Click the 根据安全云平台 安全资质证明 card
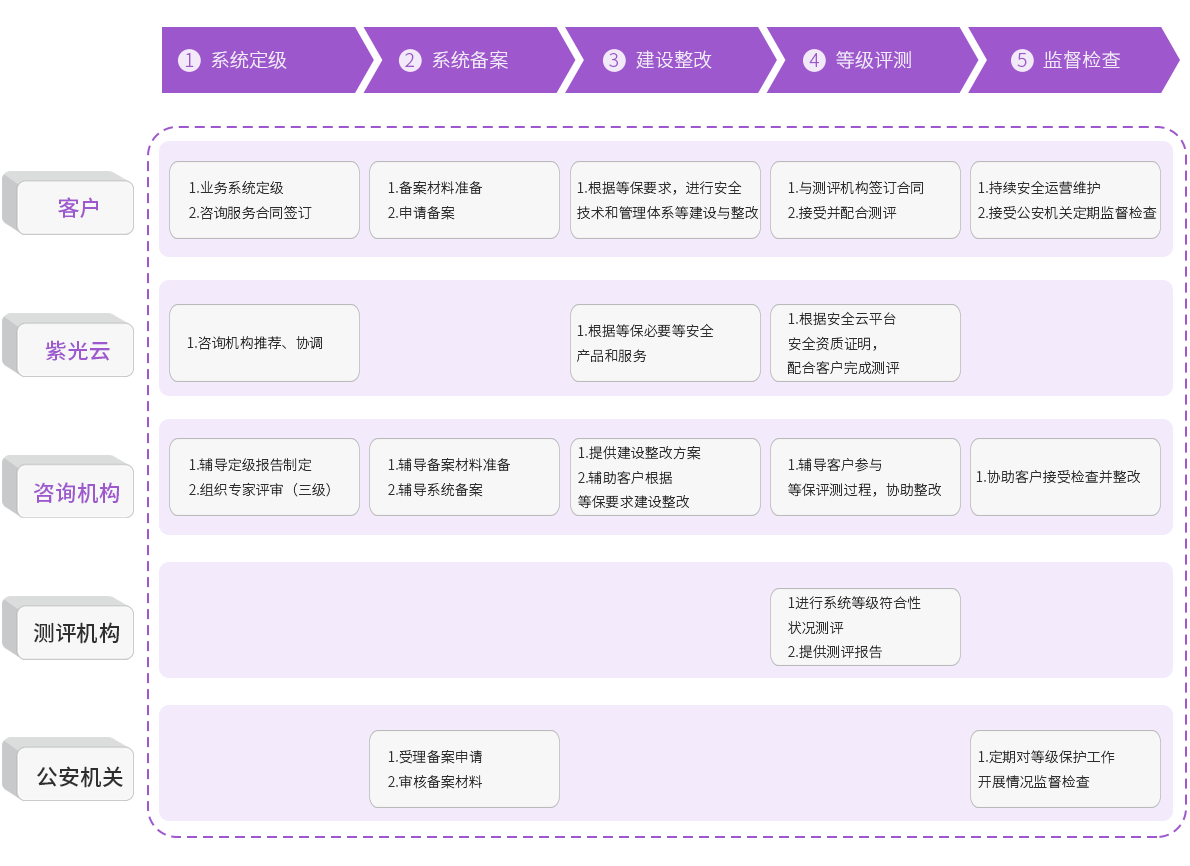The image size is (1190, 866). [x=865, y=343]
